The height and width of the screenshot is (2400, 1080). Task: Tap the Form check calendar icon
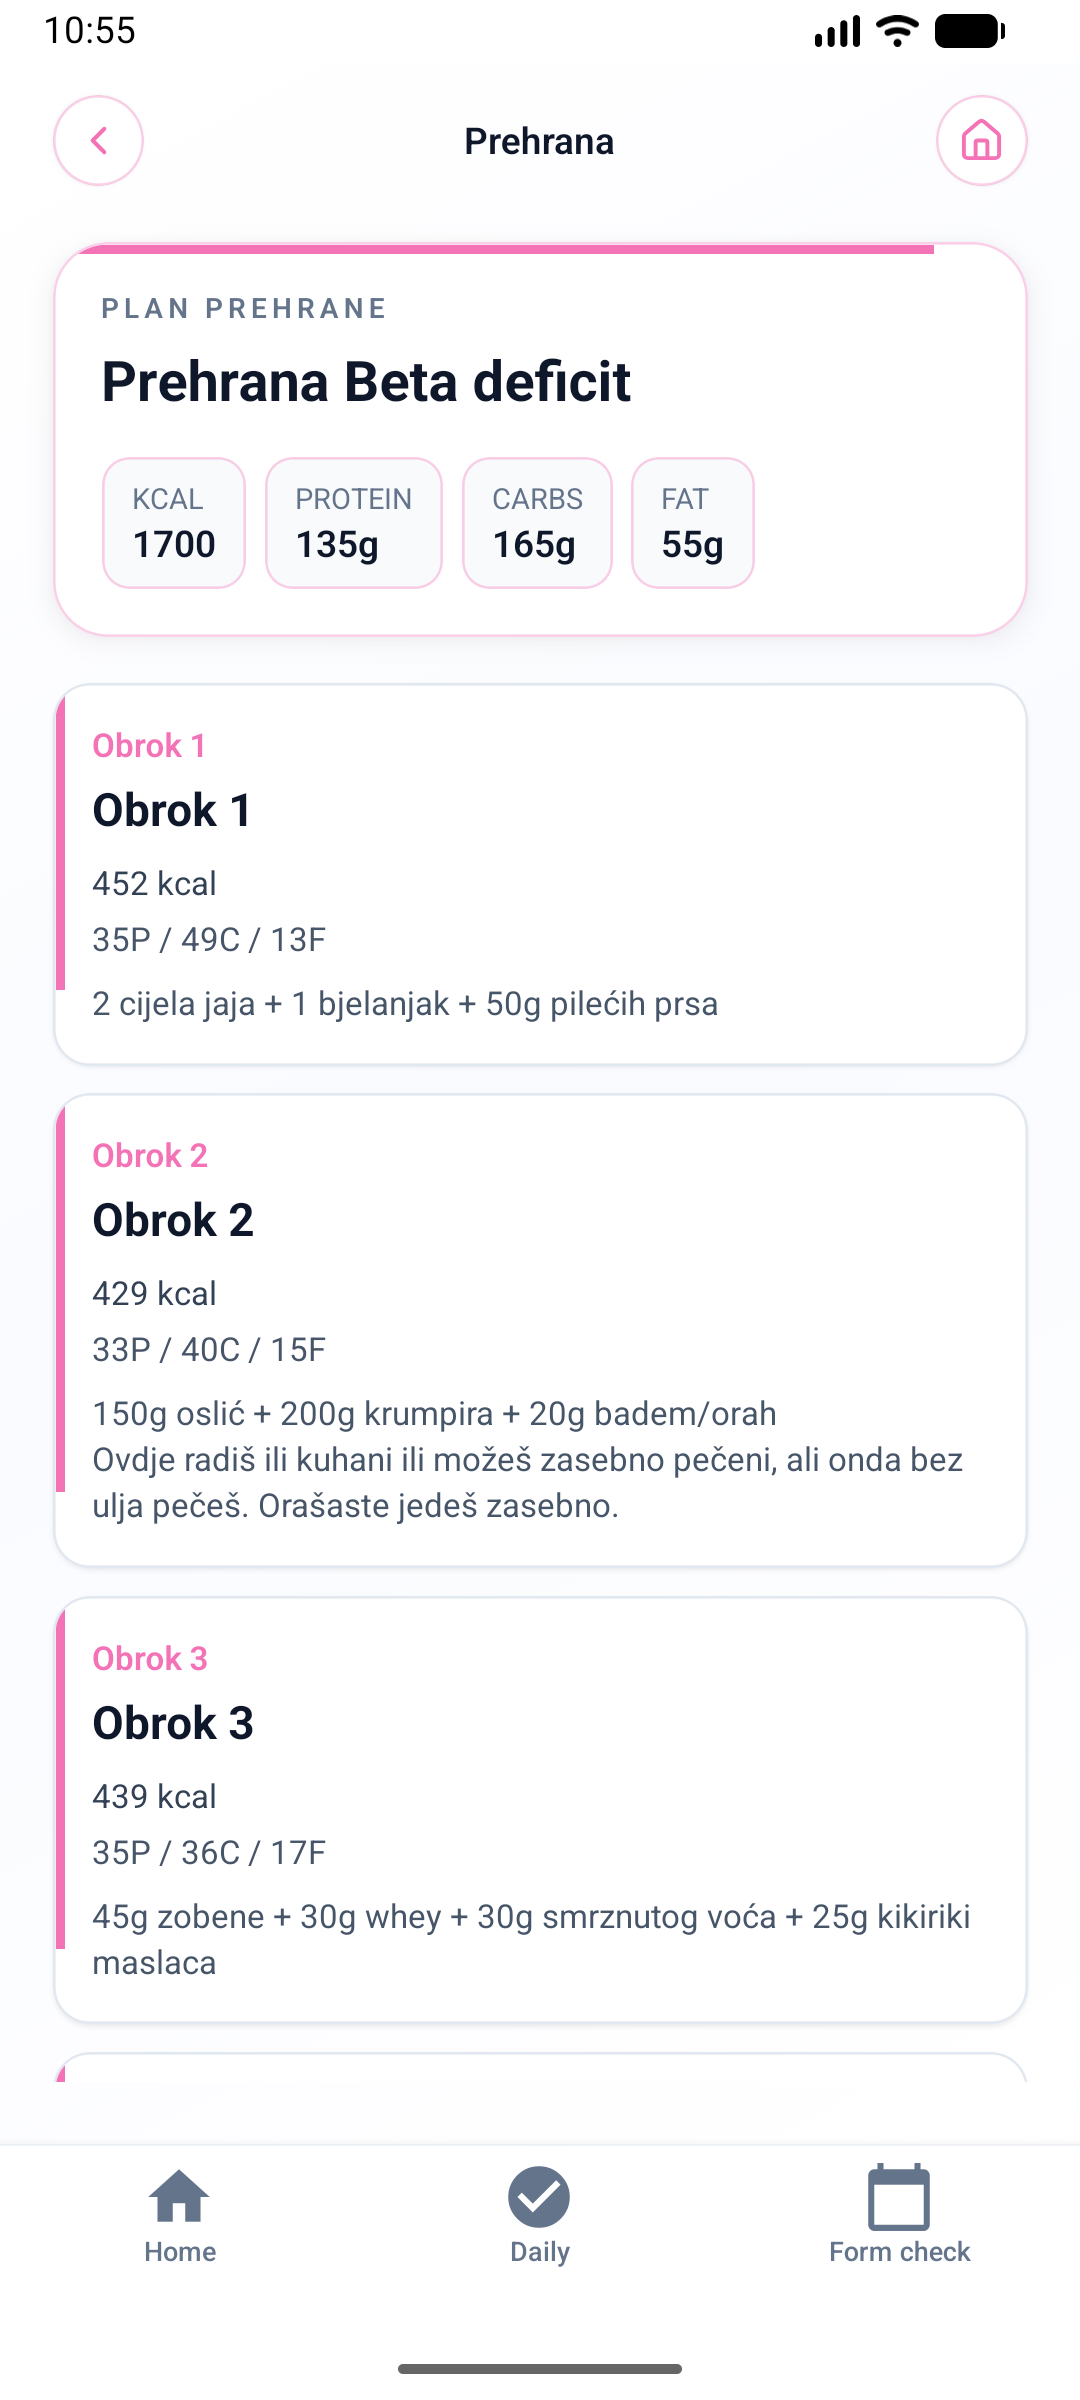(899, 2196)
